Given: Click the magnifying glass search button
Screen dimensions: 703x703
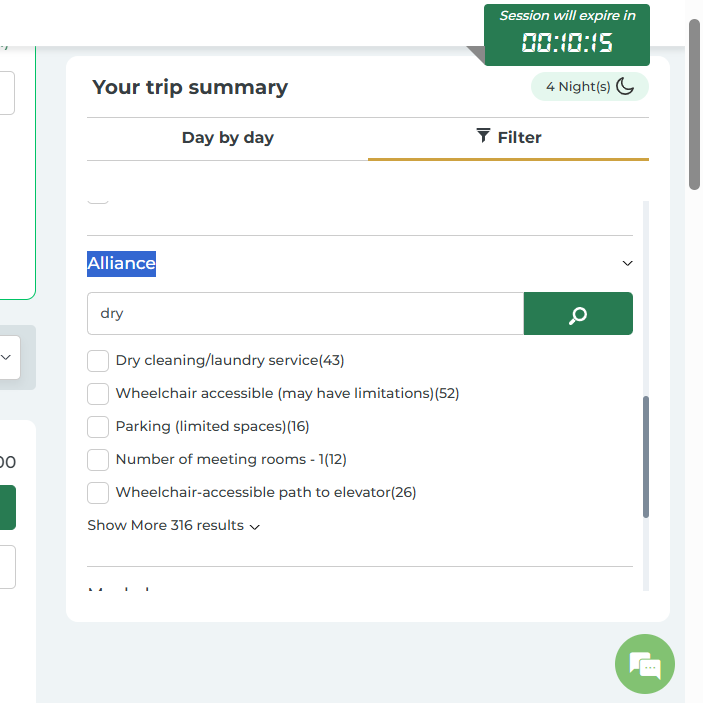Looking at the screenshot, I should click(578, 314).
